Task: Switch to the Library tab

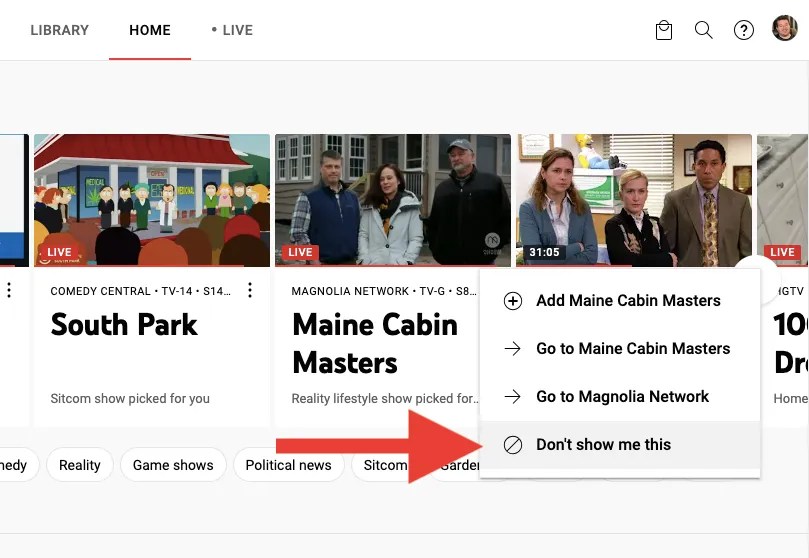Action: tap(59, 30)
